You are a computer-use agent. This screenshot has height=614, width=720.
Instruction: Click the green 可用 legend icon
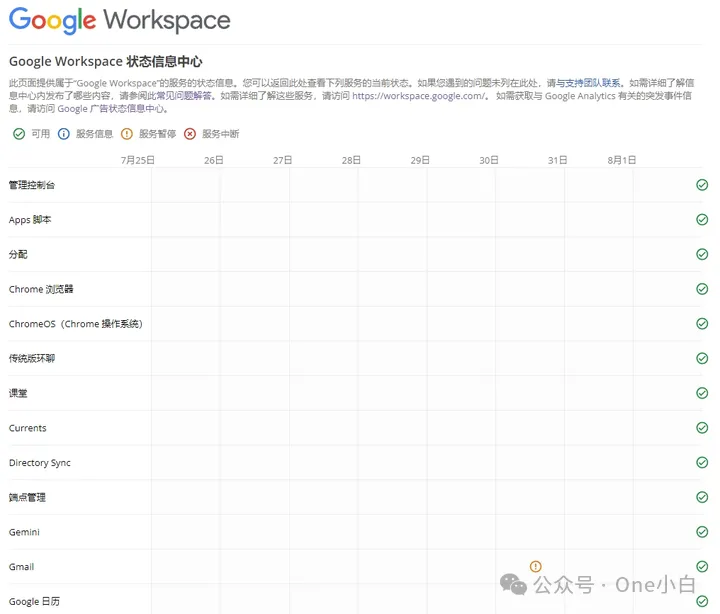[19, 134]
